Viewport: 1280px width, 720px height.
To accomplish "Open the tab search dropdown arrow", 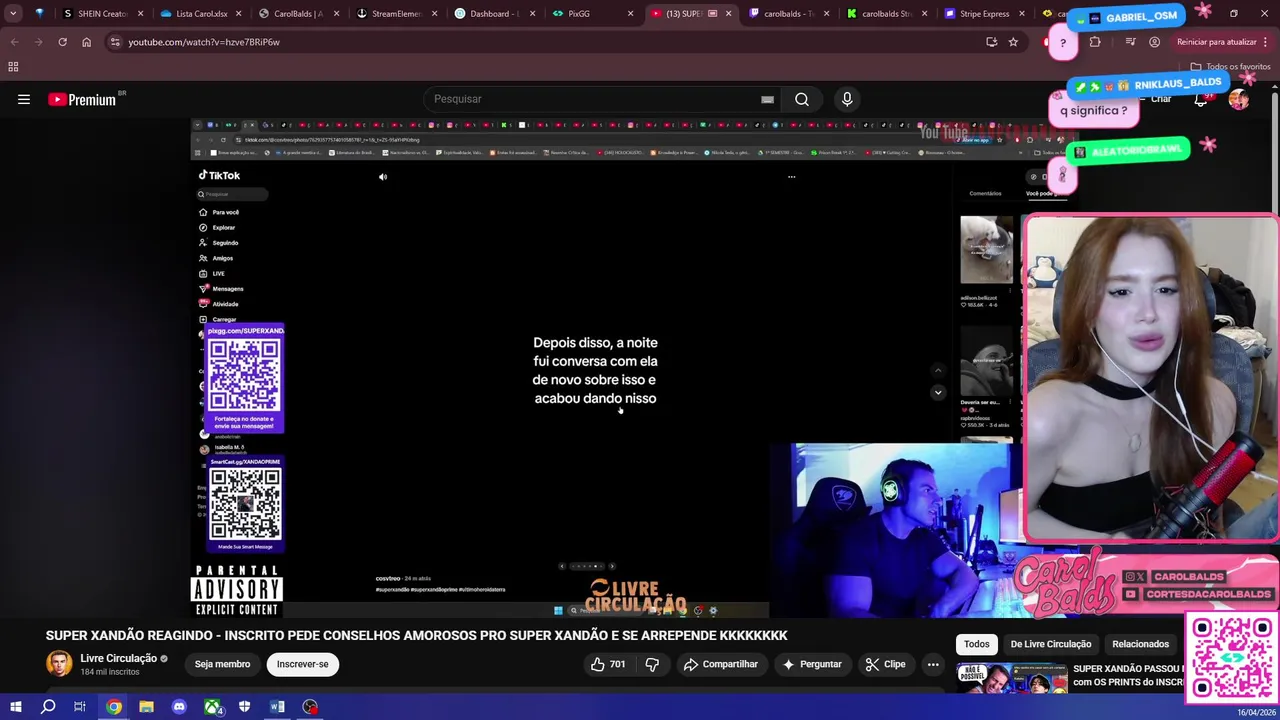I will coord(13,14).
